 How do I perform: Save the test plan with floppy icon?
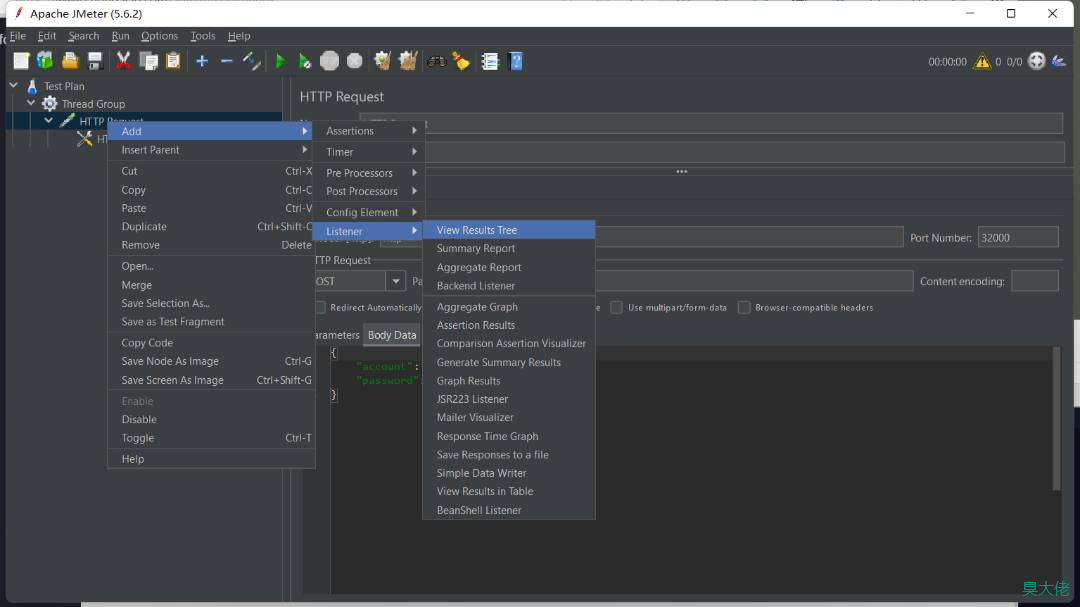pos(95,61)
